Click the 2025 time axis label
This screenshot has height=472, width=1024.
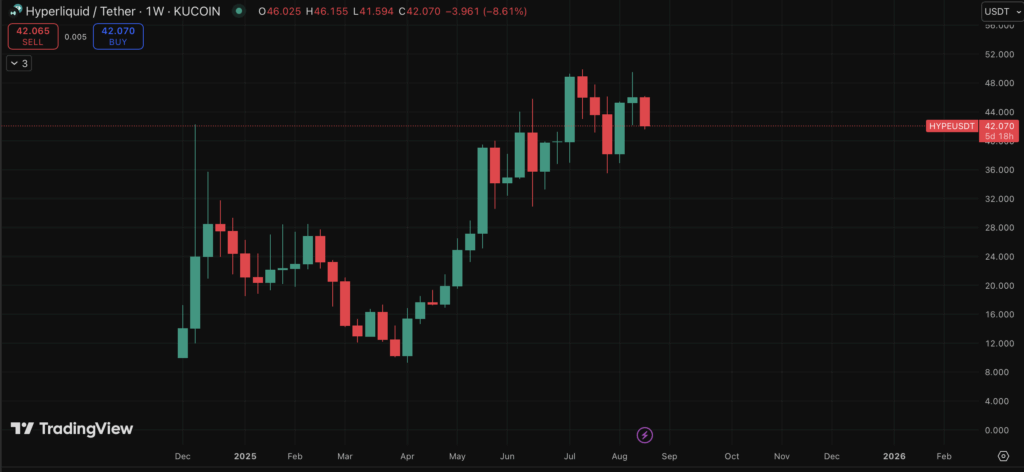coord(246,456)
